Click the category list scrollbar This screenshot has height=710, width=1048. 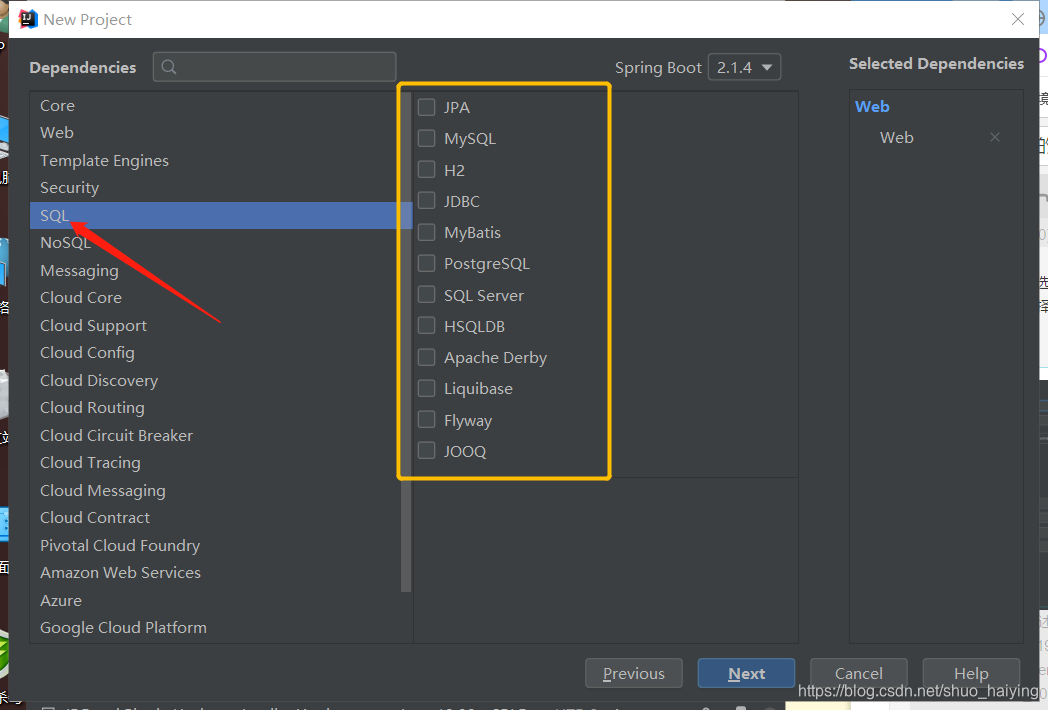(406, 341)
